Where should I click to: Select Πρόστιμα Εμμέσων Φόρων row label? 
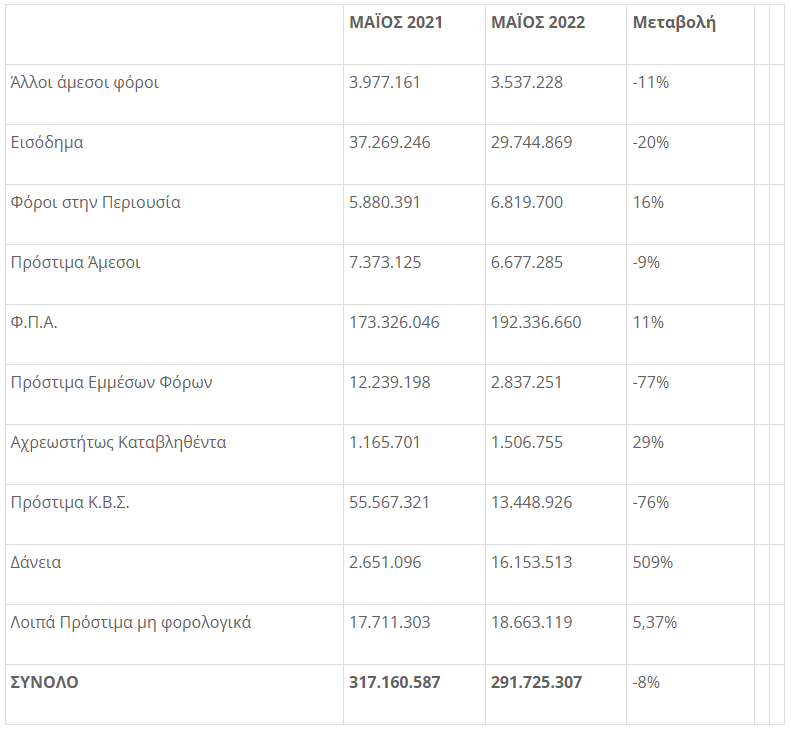coord(111,383)
